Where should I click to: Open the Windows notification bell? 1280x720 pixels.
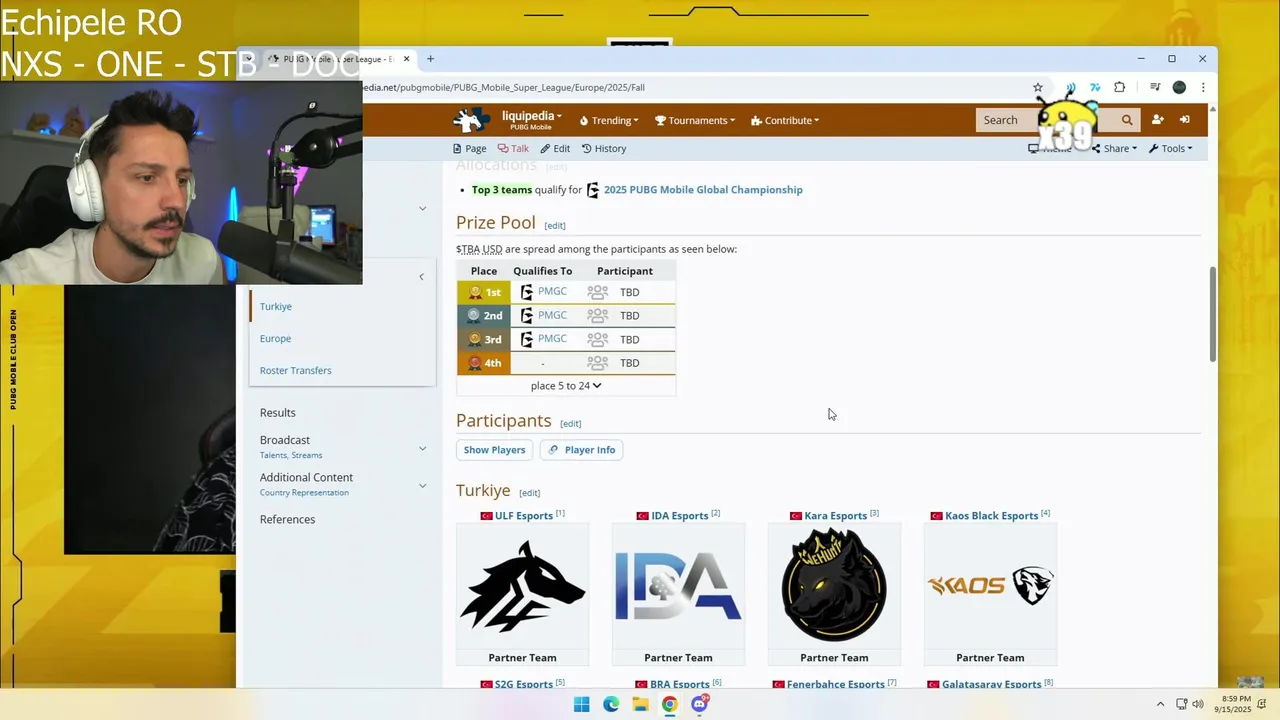coord(1262,704)
